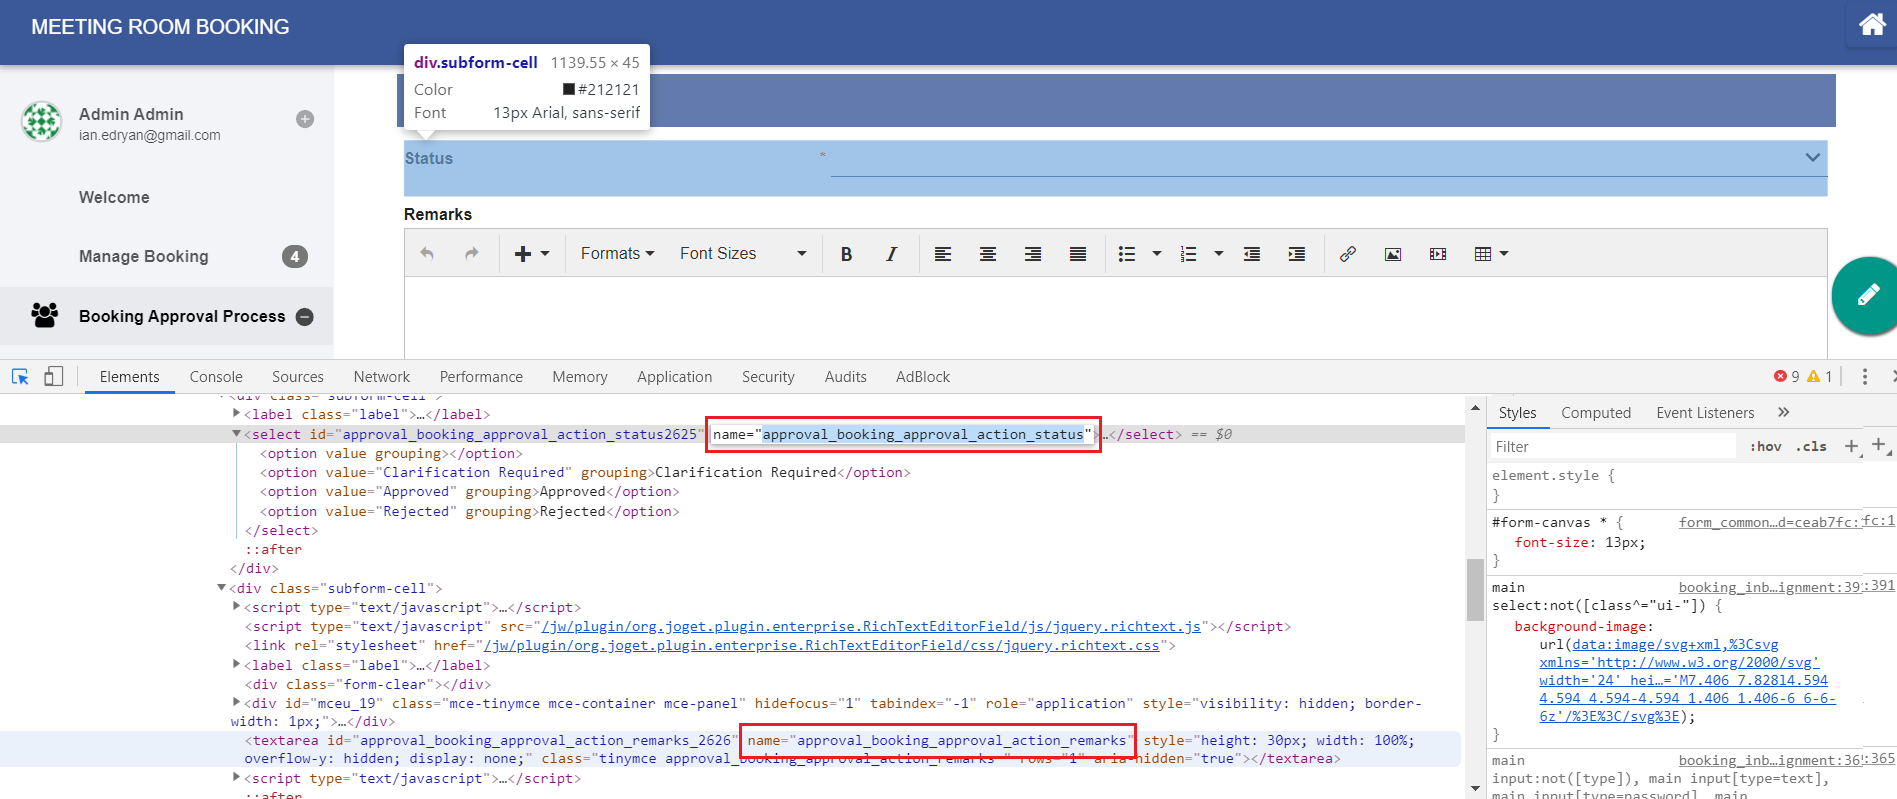Insert a link using the link icon
The width and height of the screenshot is (1897, 799).
pyautogui.click(x=1347, y=254)
